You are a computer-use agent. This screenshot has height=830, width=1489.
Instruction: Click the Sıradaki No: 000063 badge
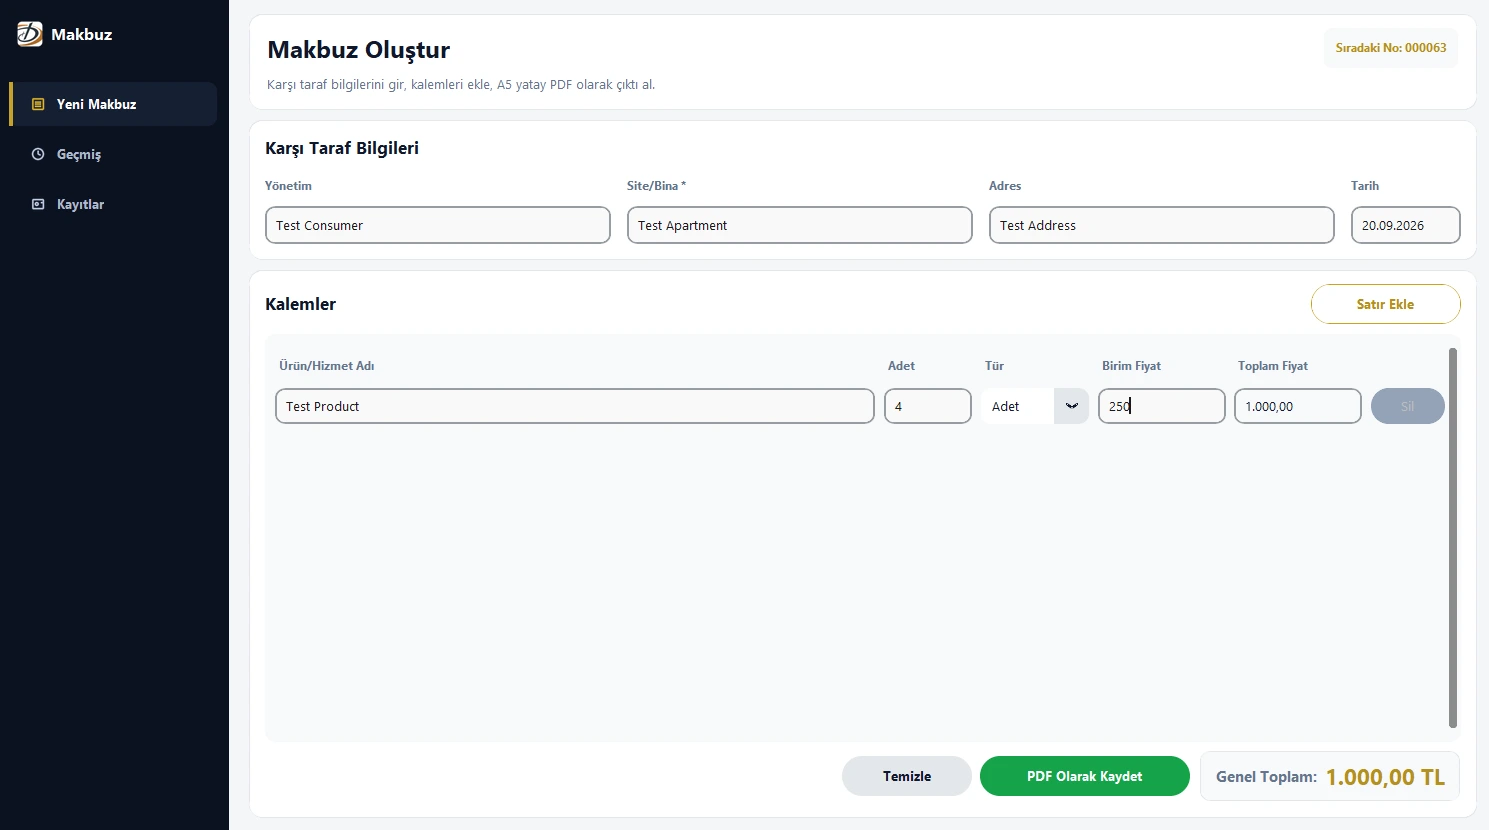pyautogui.click(x=1390, y=48)
